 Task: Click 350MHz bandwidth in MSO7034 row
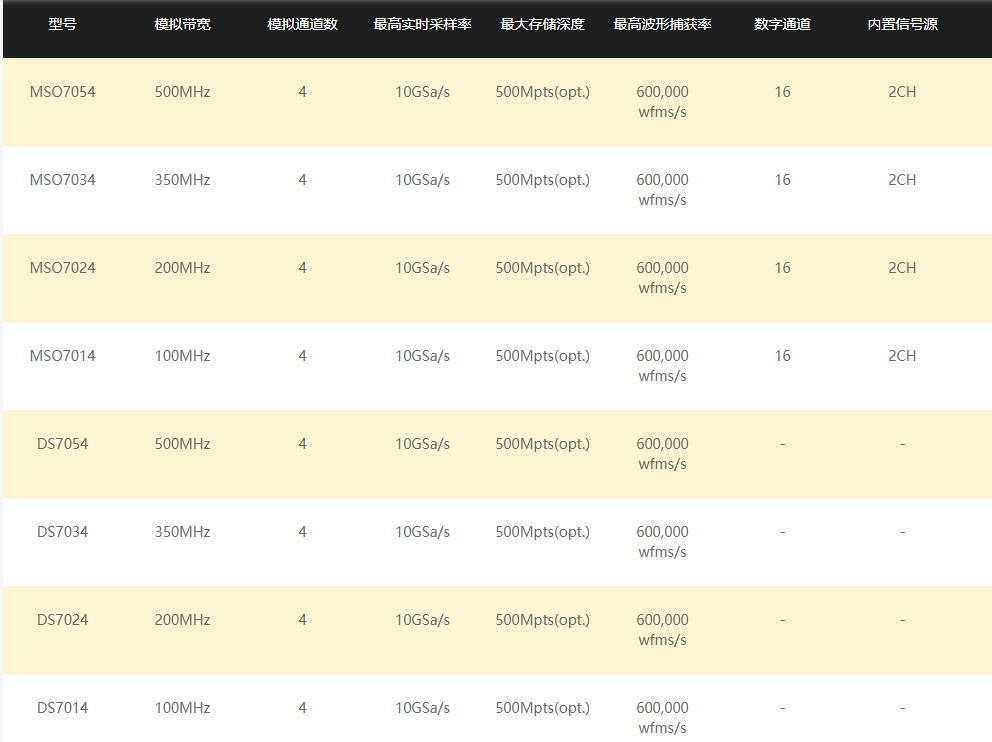182,180
